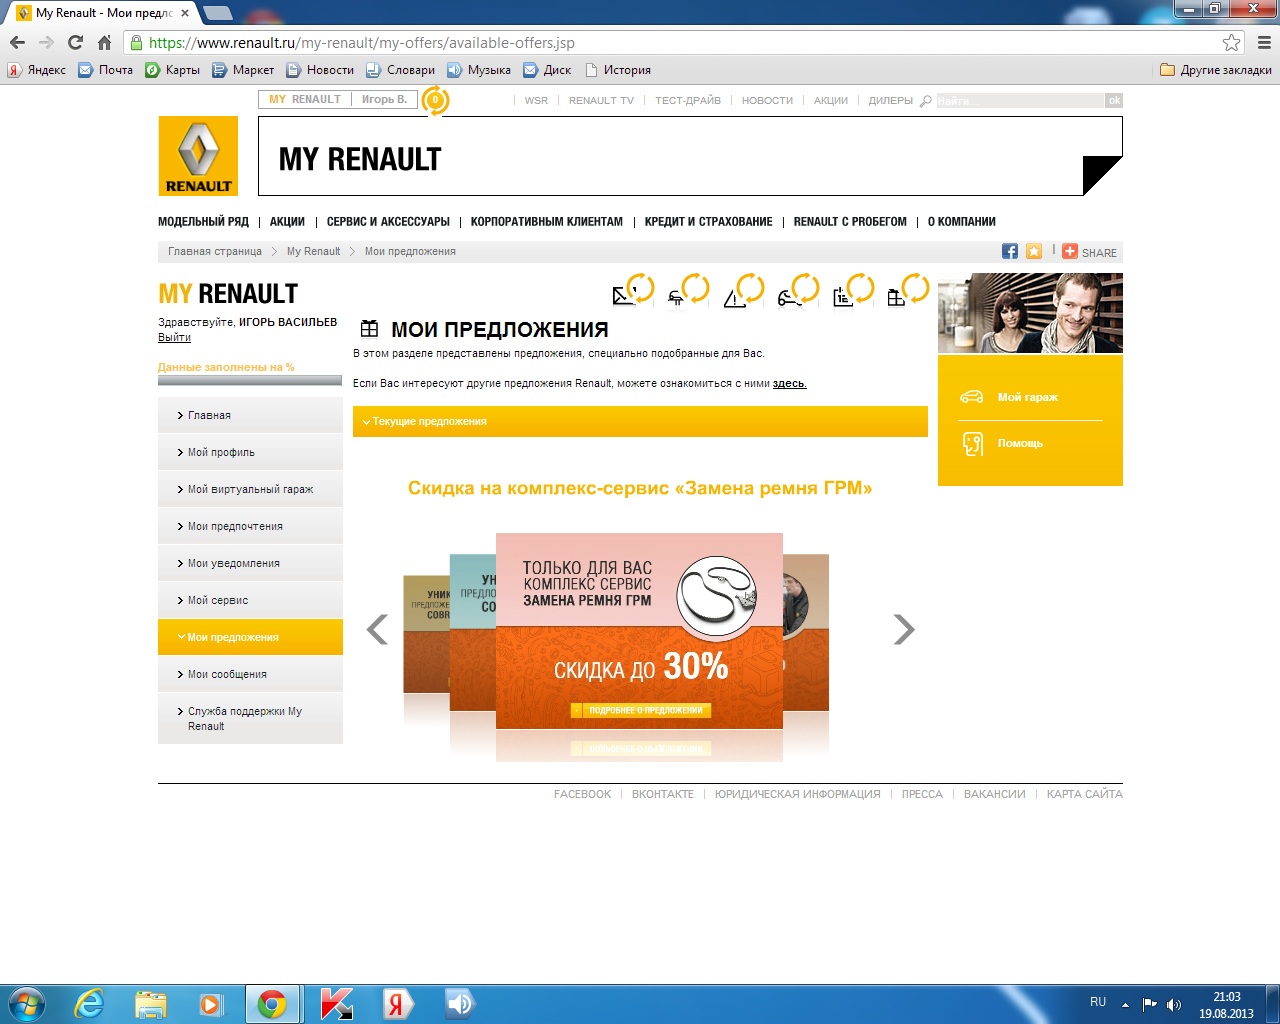This screenshot has height=1024, width=1280.
Task: Launch Kaspersky from the taskbar
Action: pyautogui.click(x=337, y=1004)
